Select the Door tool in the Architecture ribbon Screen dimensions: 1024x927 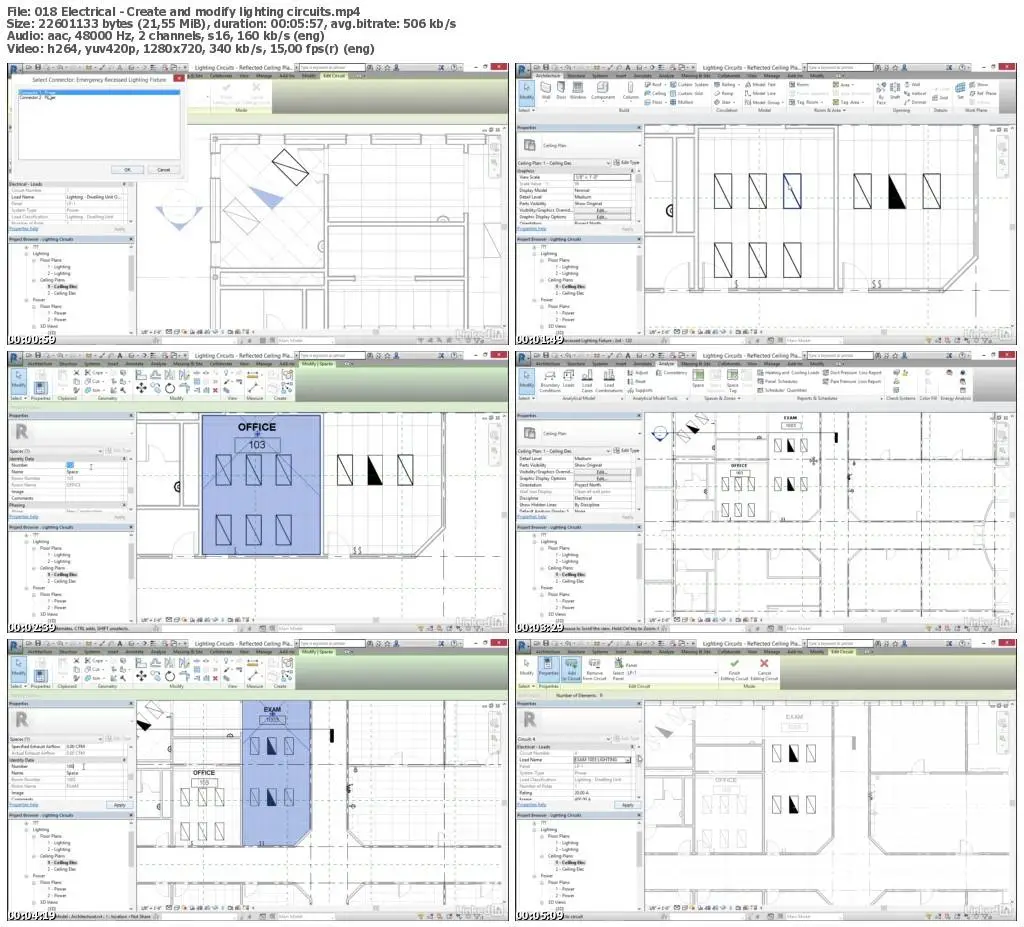(561, 91)
